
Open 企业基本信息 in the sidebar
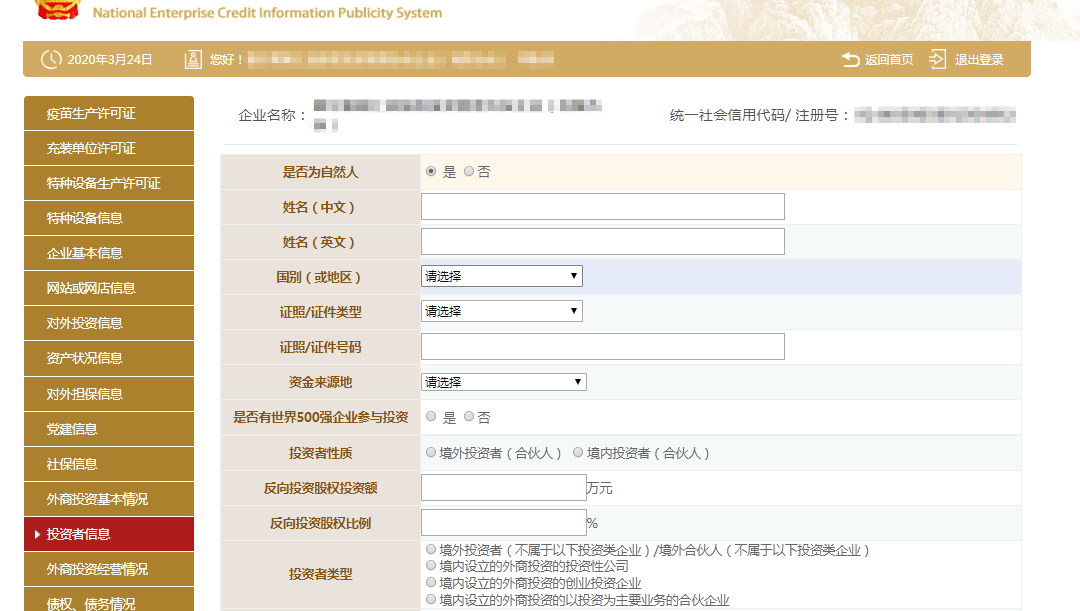click(x=108, y=253)
